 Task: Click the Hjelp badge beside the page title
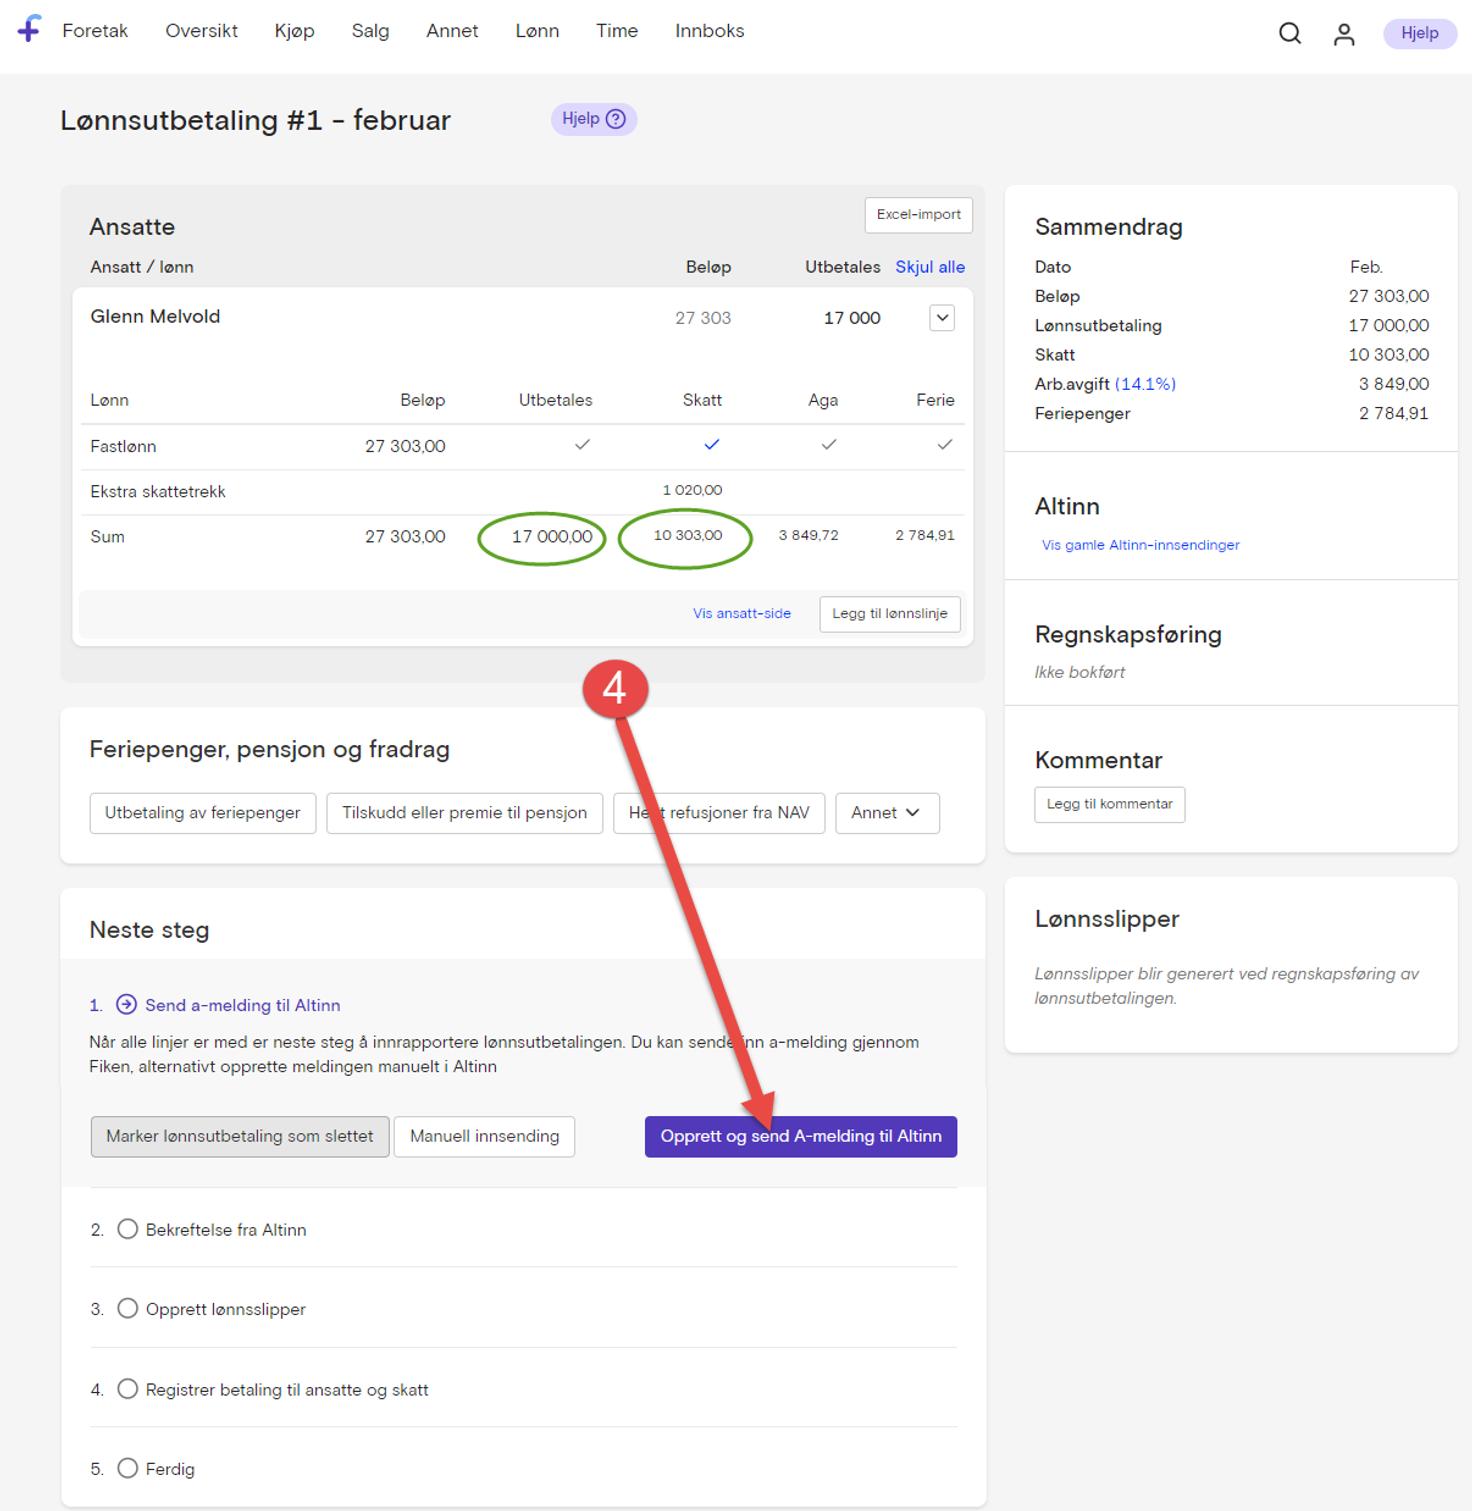(594, 119)
